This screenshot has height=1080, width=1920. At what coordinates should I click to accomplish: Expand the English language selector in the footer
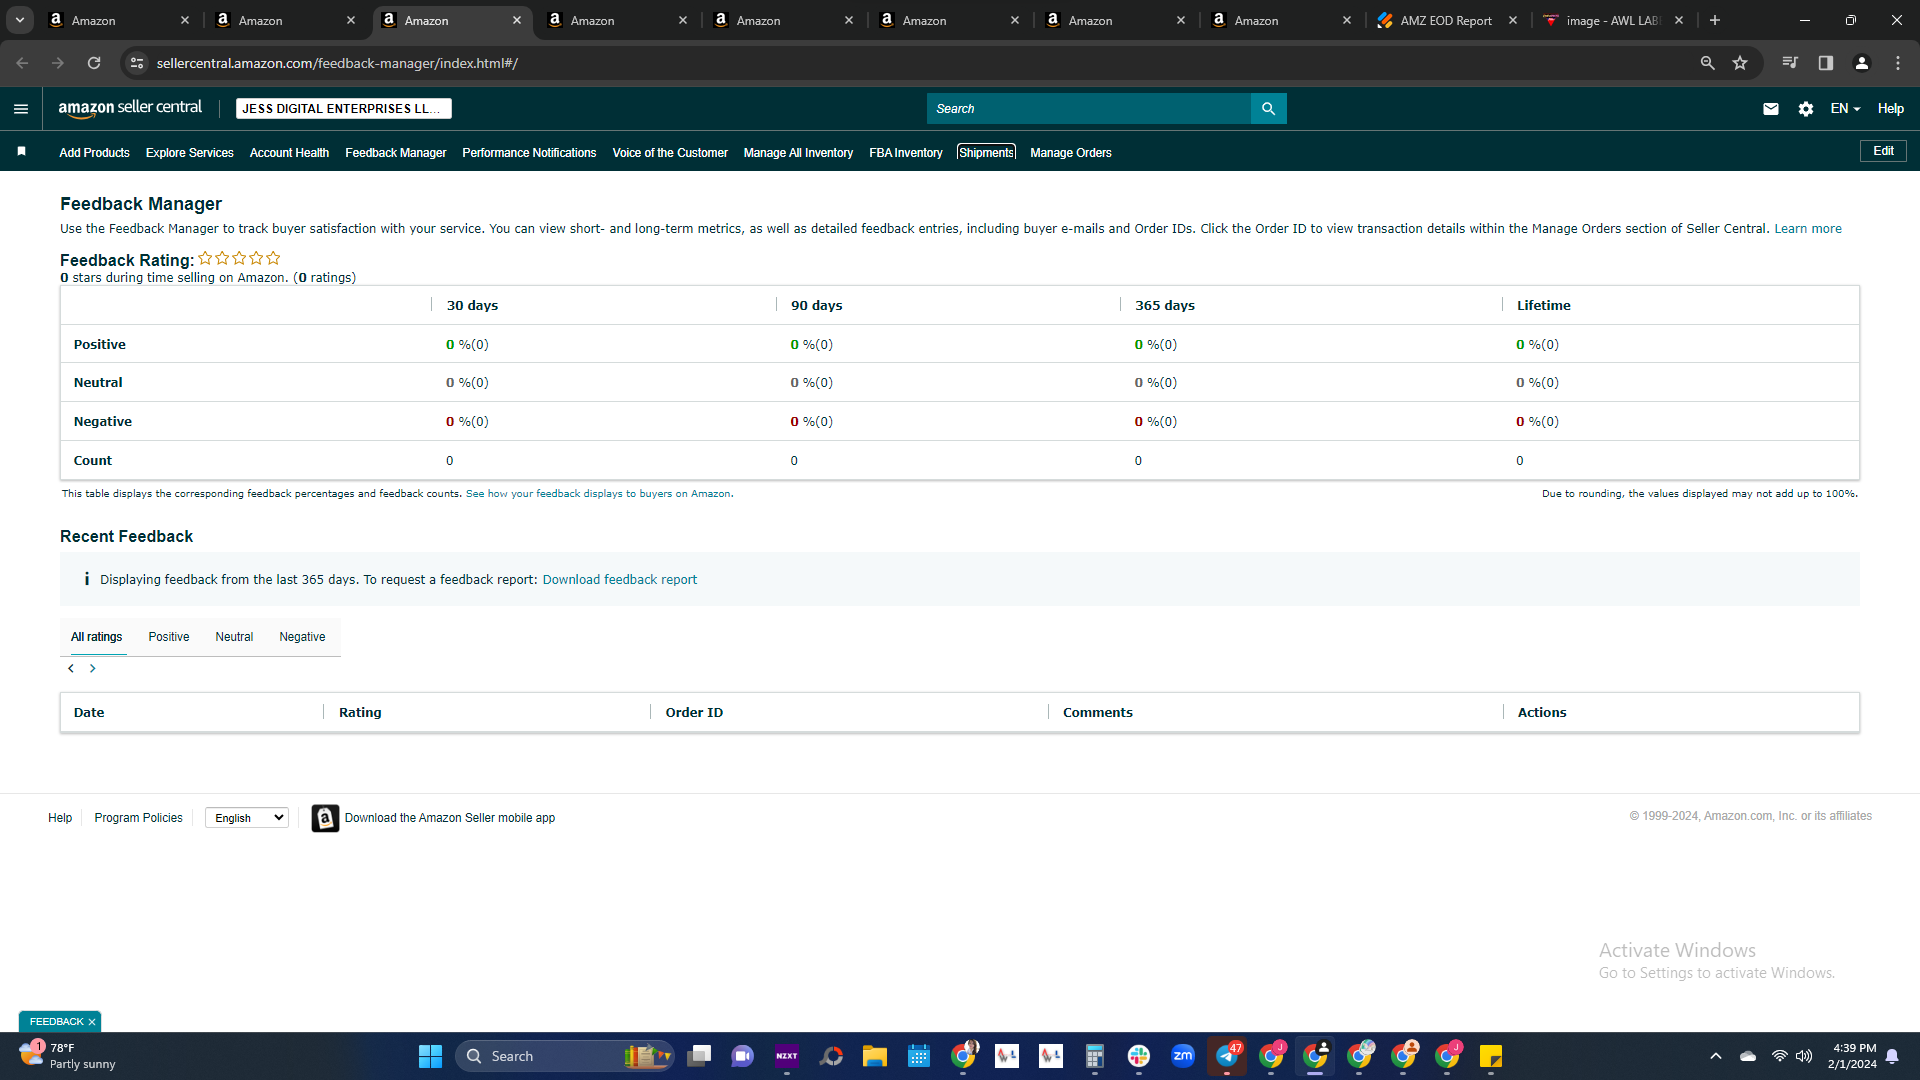coord(247,818)
